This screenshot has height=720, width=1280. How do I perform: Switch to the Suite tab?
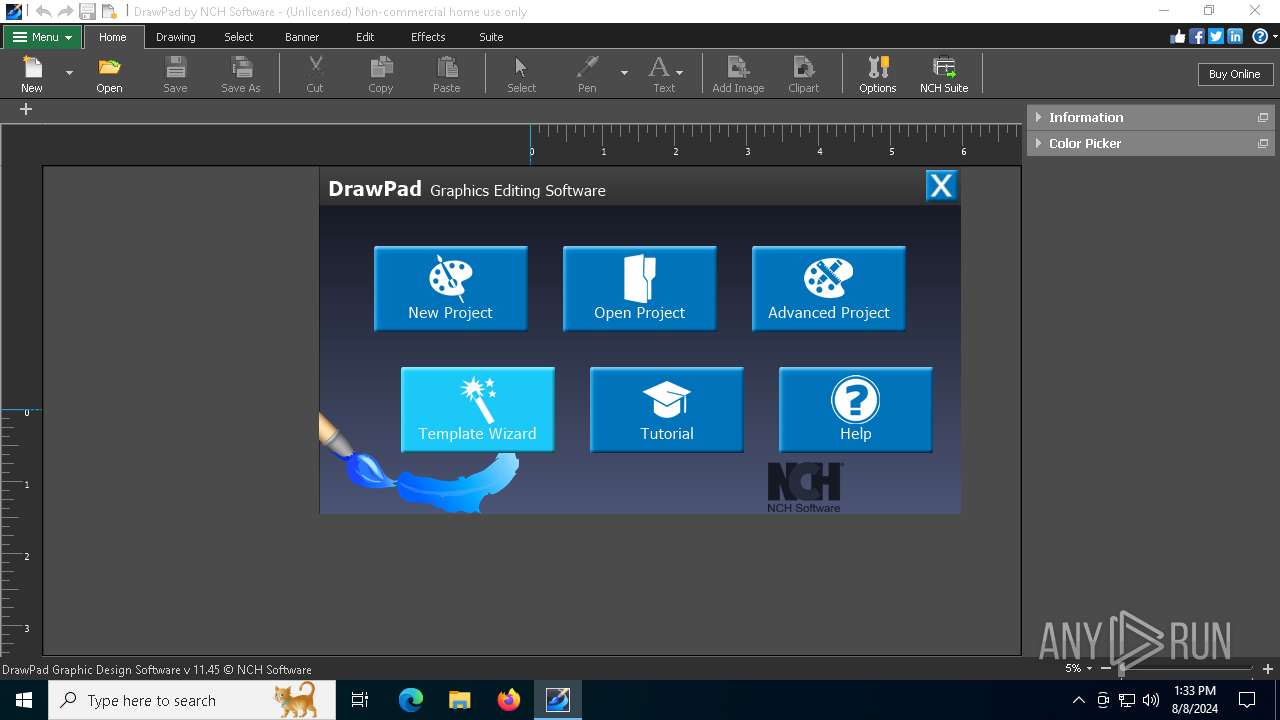pos(491,37)
